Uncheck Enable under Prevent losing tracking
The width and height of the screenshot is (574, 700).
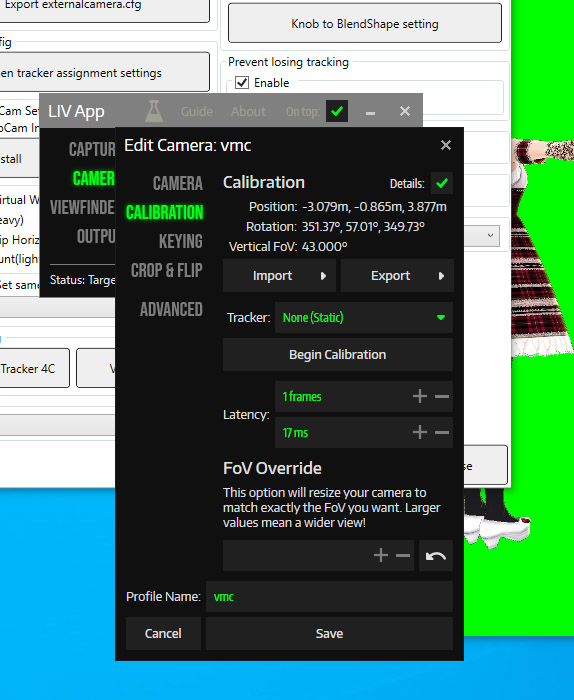pos(242,83)
